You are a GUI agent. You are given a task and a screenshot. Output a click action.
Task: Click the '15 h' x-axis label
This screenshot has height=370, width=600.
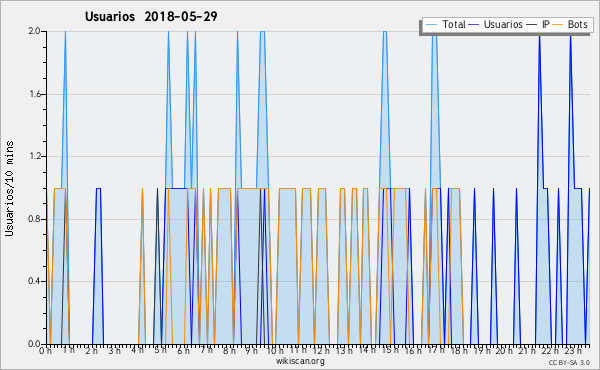coord(390,350)
